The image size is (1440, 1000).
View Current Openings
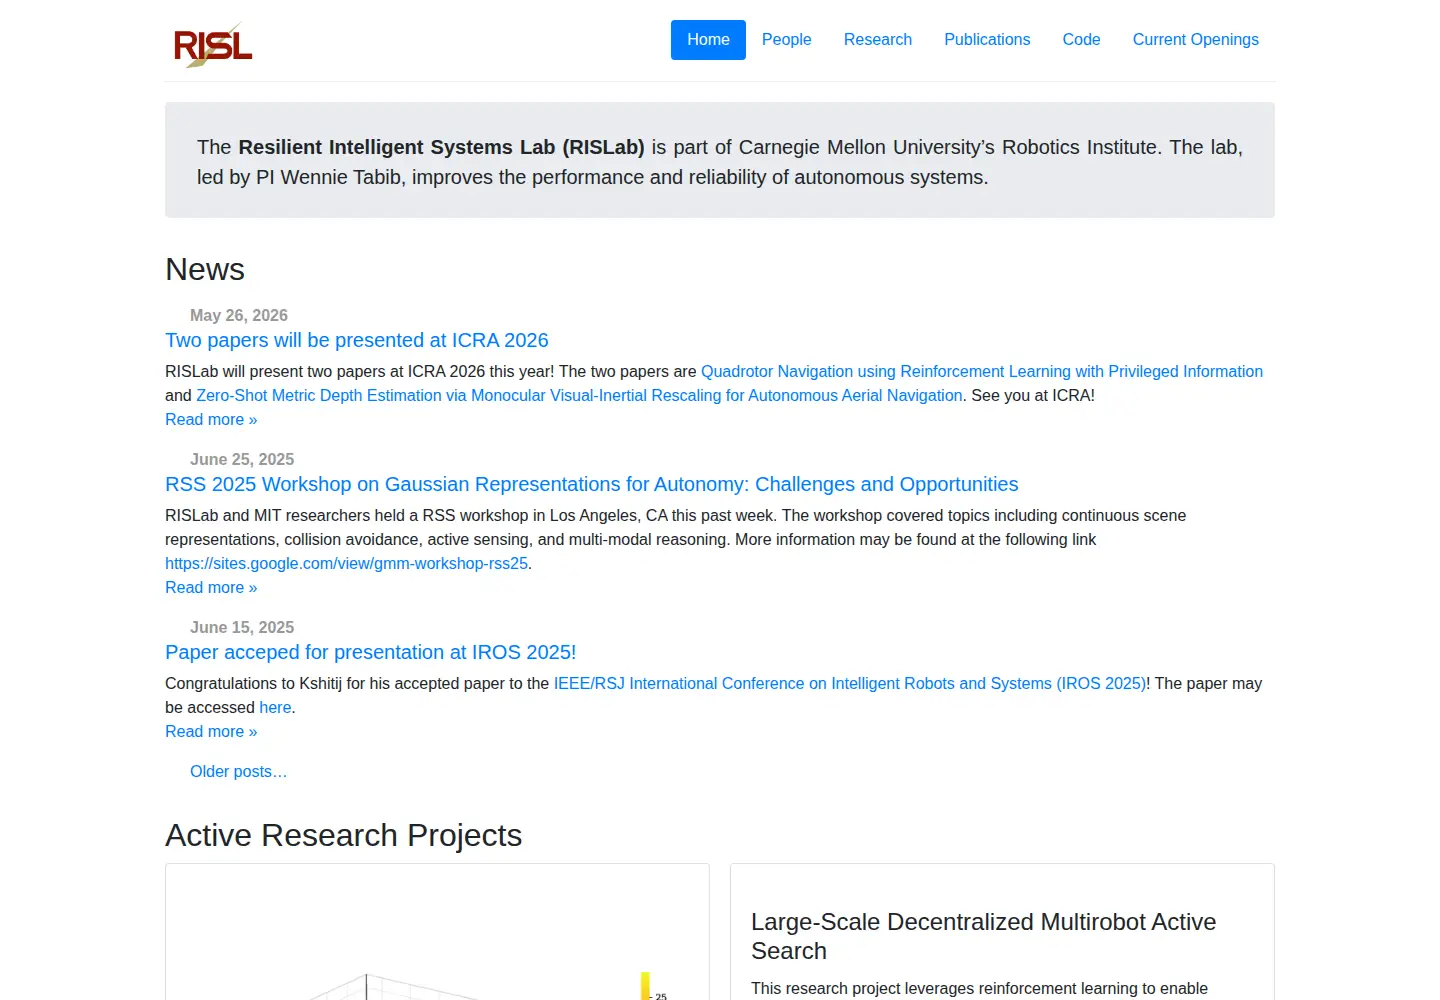(x=1195, y=40)
